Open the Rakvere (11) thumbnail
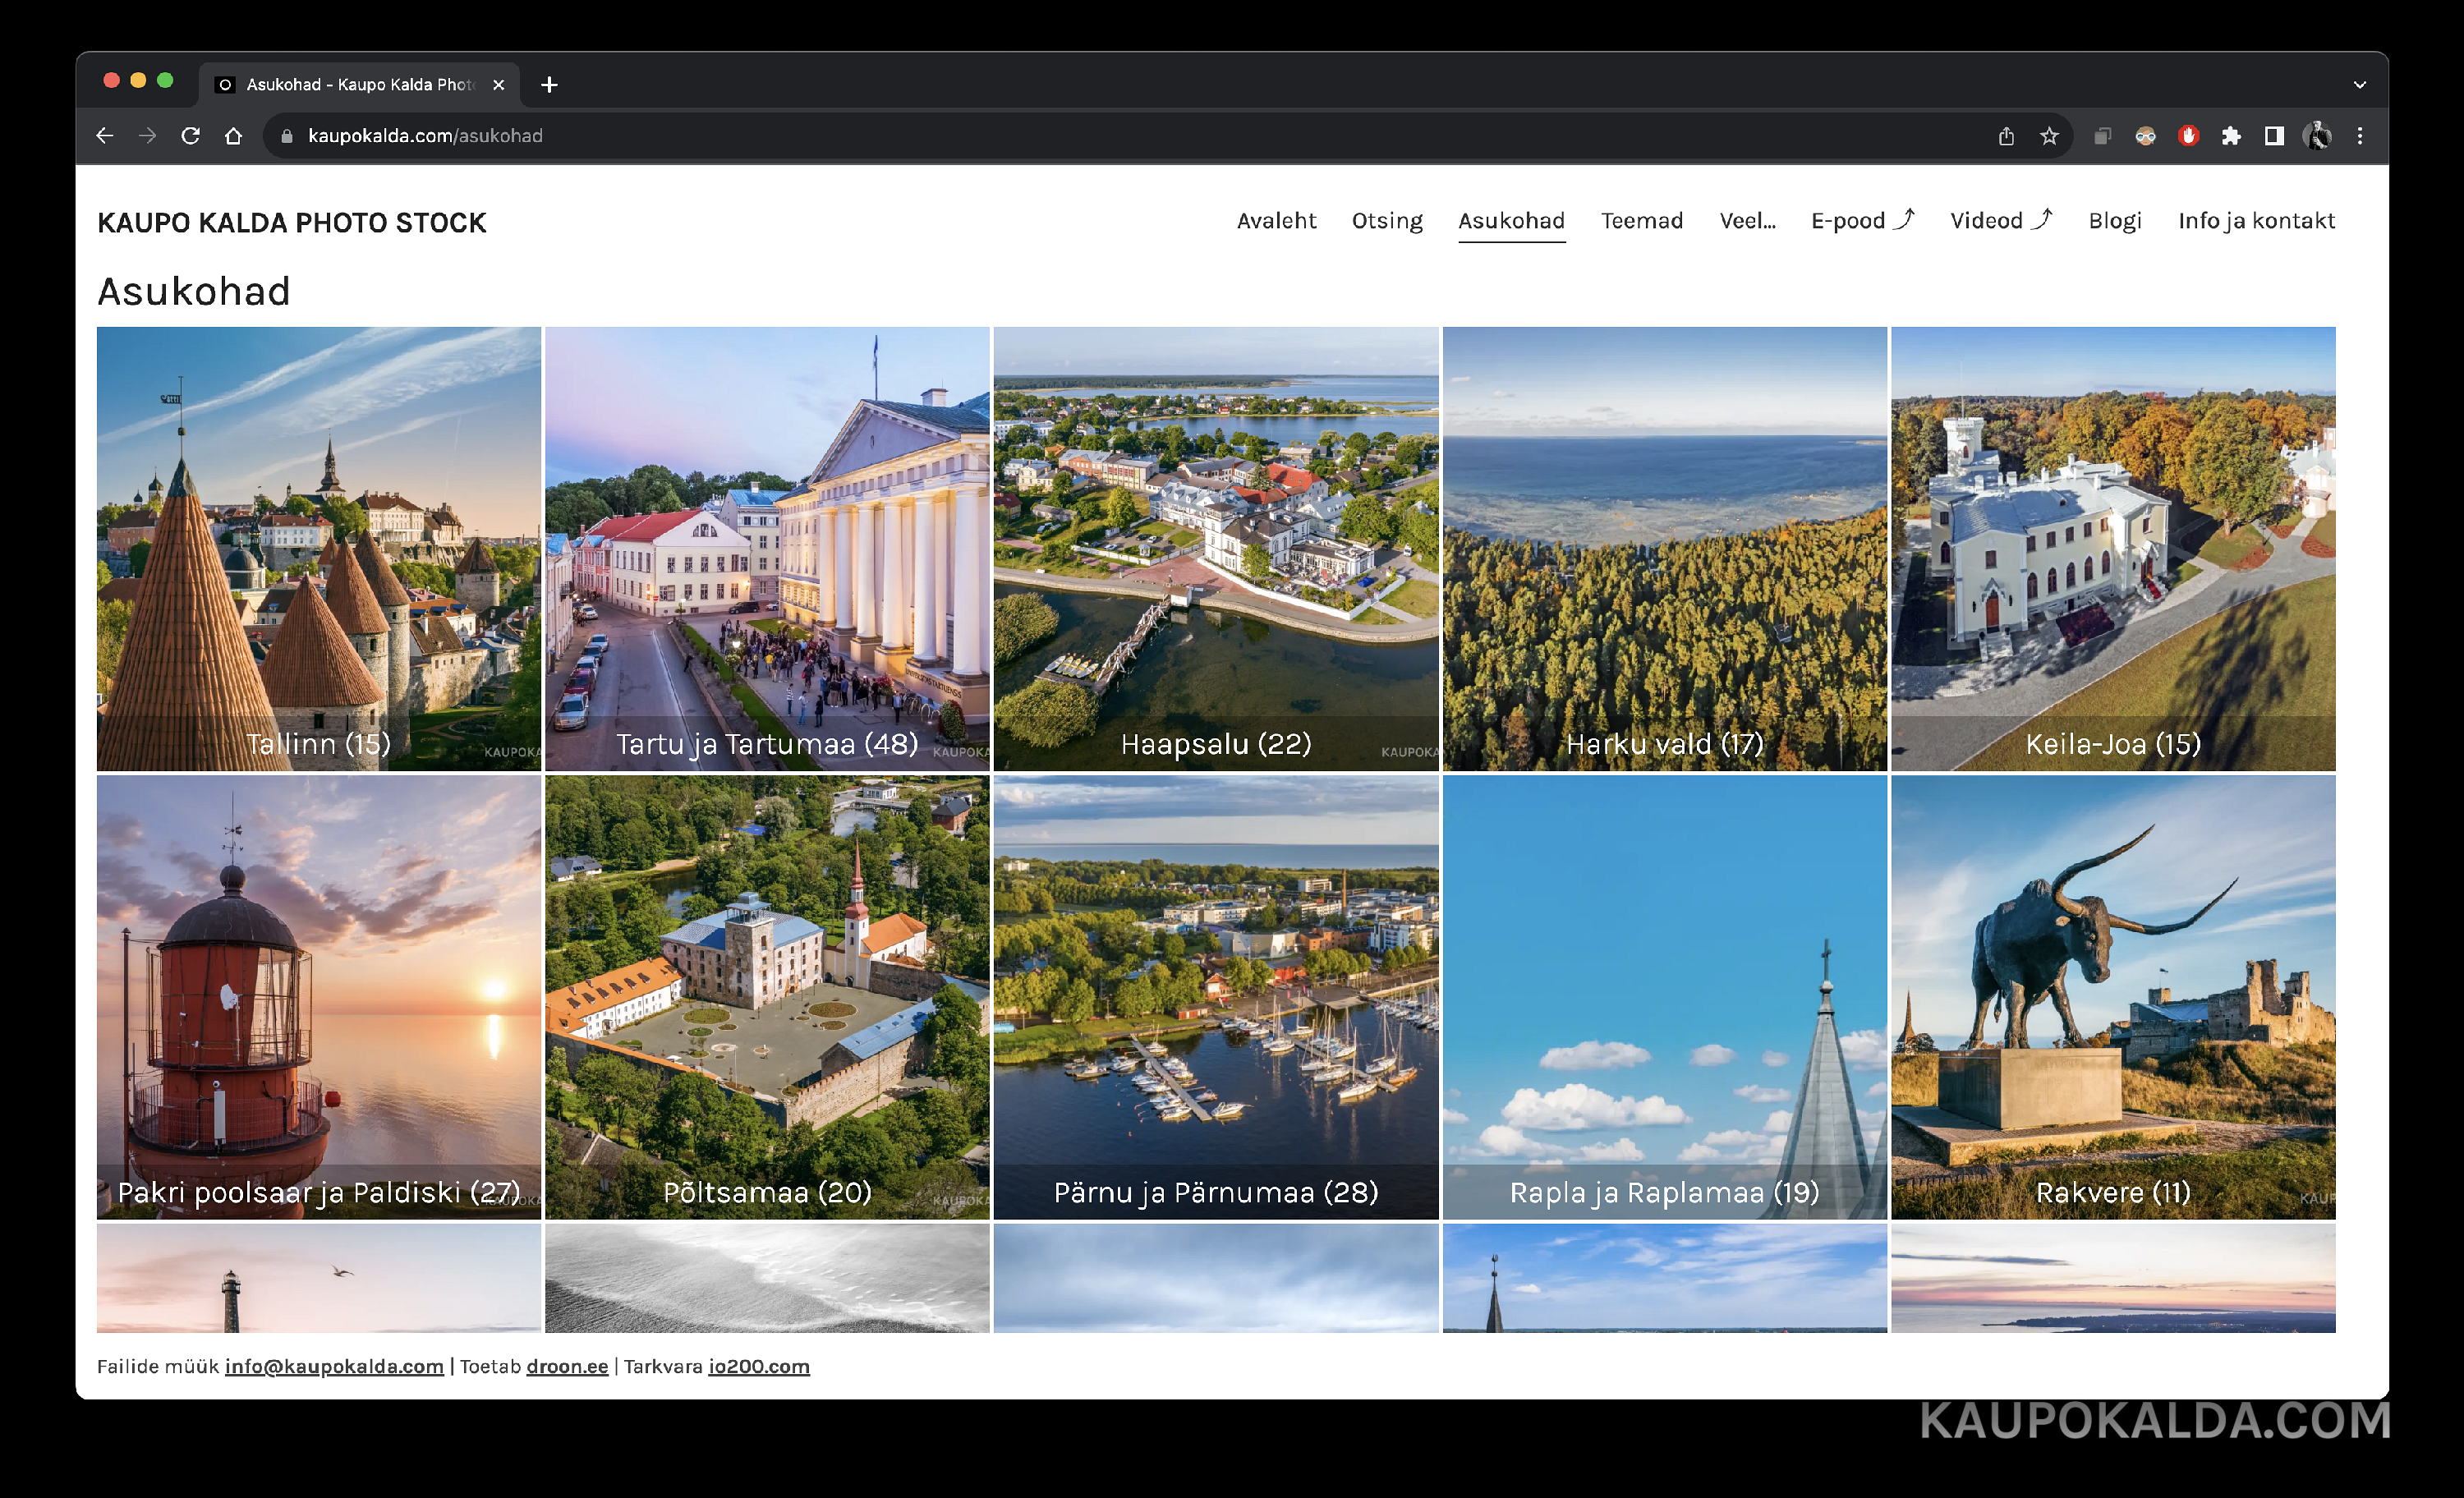The image size is (2464, 1498). pyautogui.click(x=2112, y=996)
